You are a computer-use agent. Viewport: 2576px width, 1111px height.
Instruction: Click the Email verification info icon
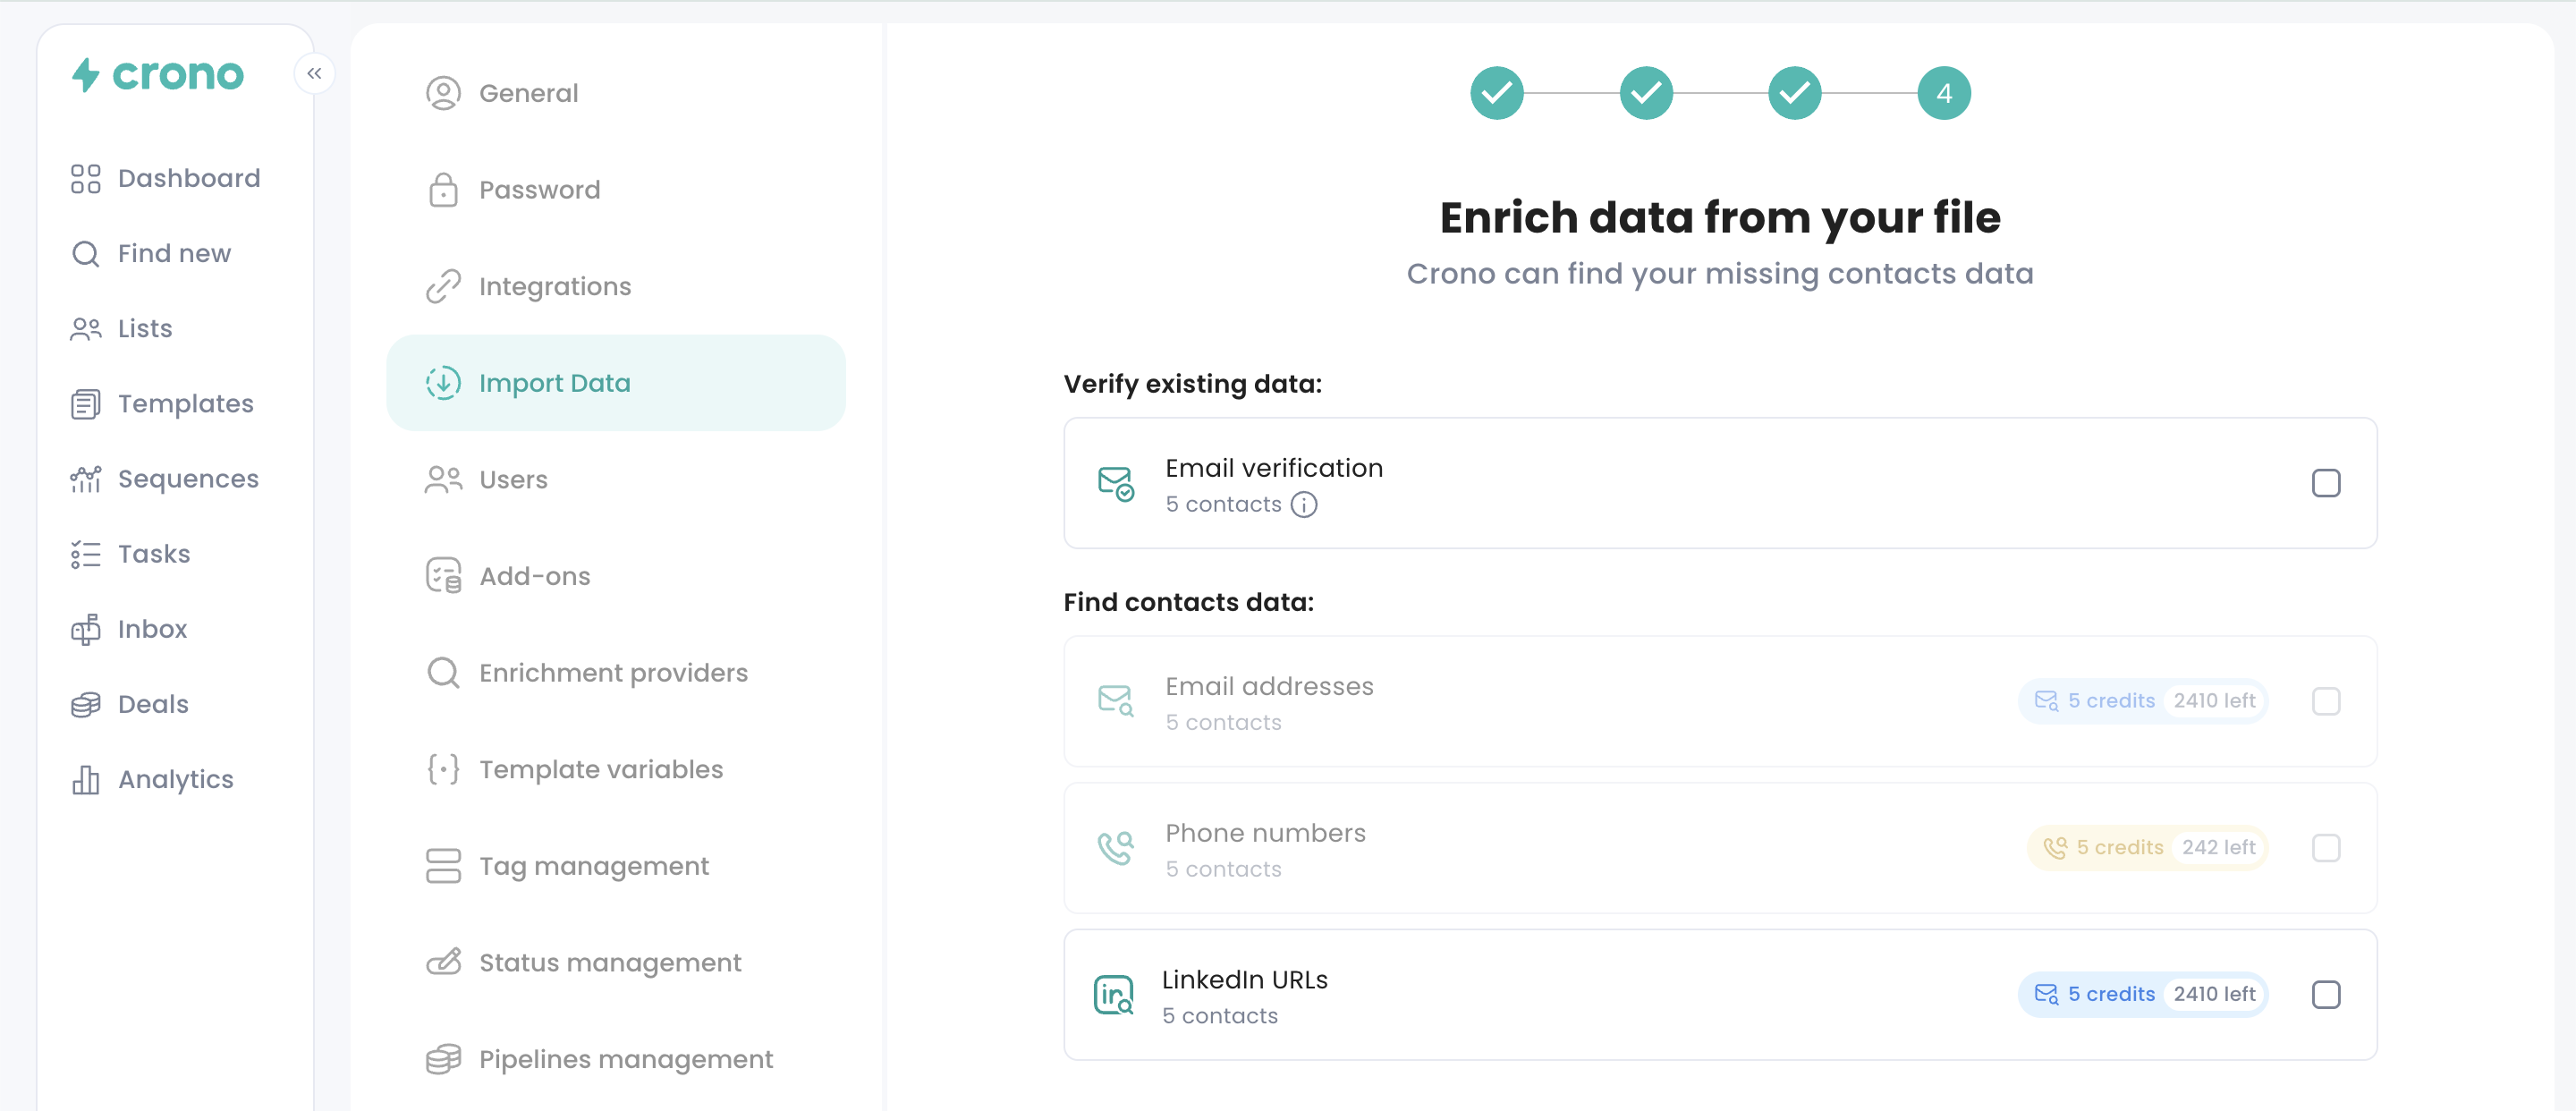coord(1304,504)
